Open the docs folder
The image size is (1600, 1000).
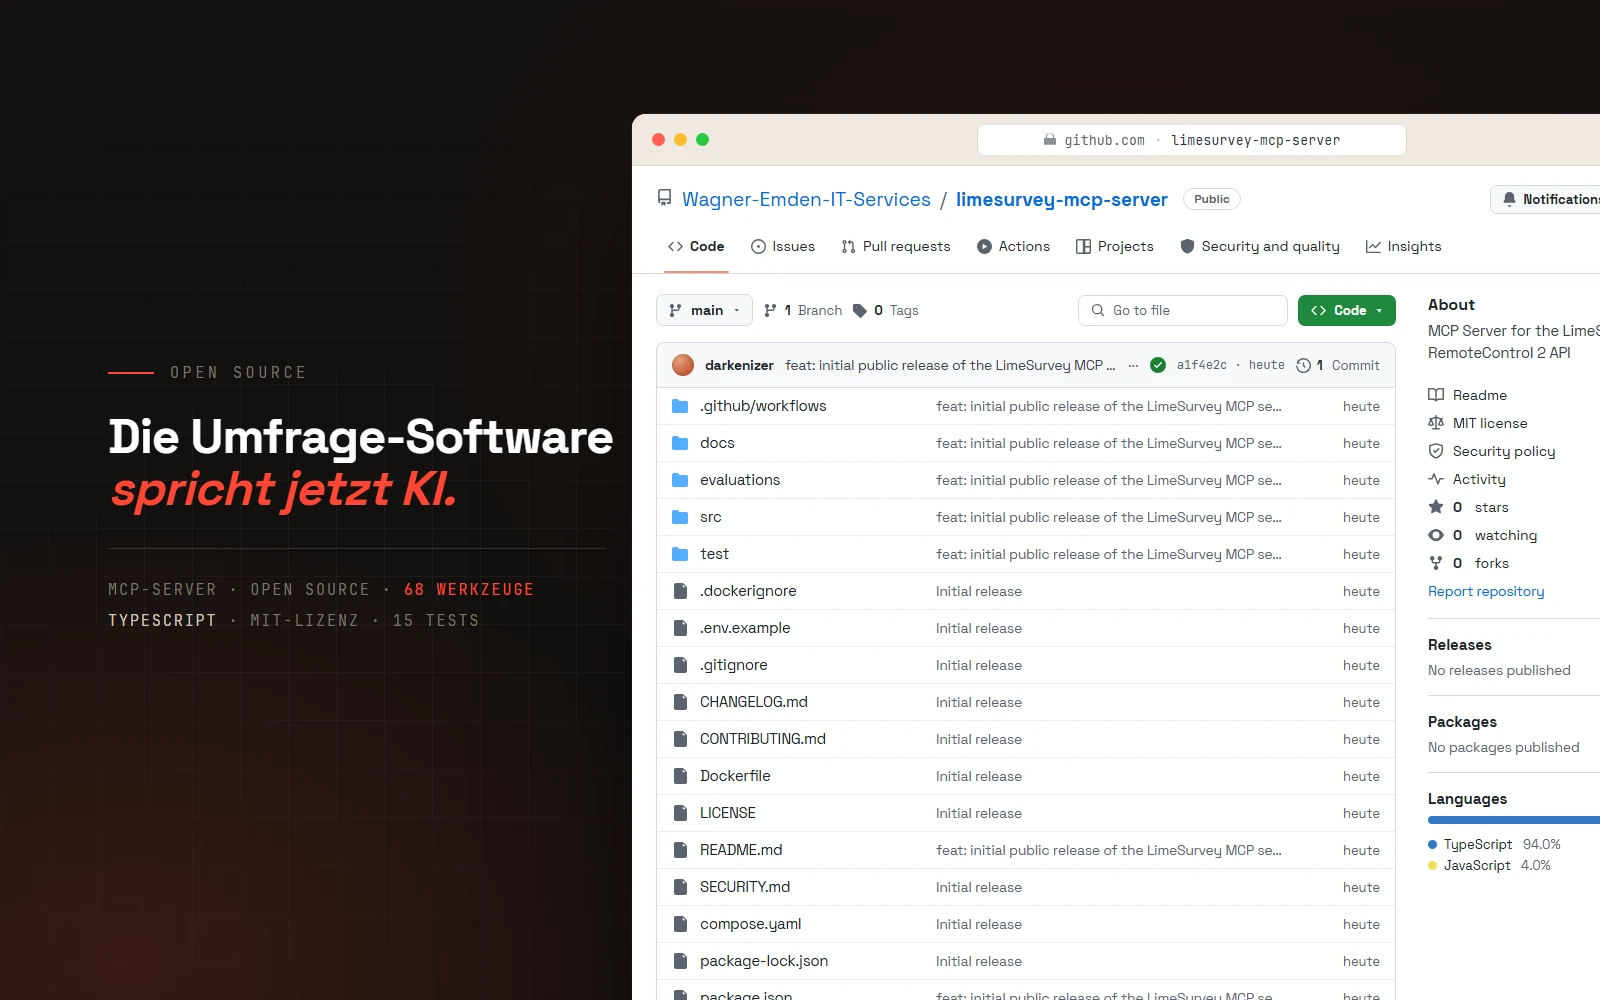coord(717,443)
